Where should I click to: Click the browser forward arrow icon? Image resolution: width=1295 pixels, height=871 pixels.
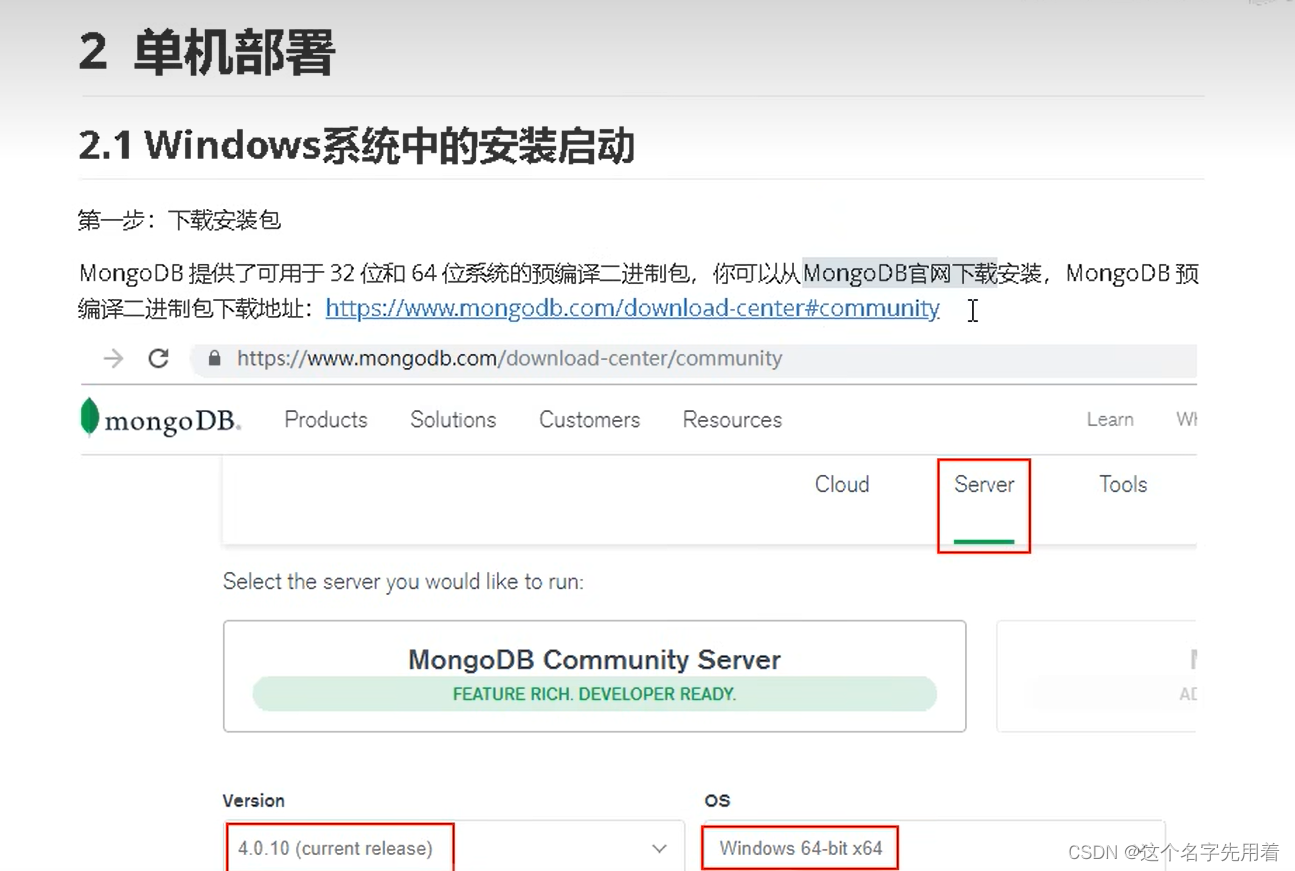coord(114,358)
